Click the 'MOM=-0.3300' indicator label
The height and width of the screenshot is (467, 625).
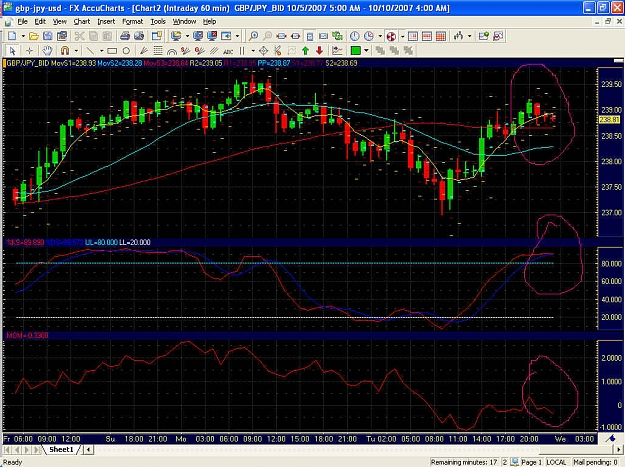pyautogui.click(x=28, y=336)
